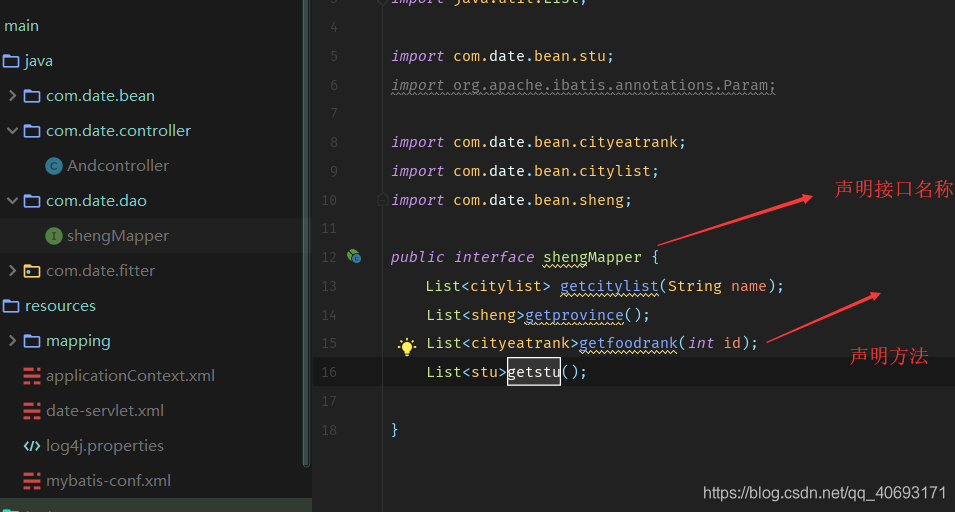Viewport: 955px width, 512px height.
Task: Click the mapping folder icon
Action: point(32,341)
